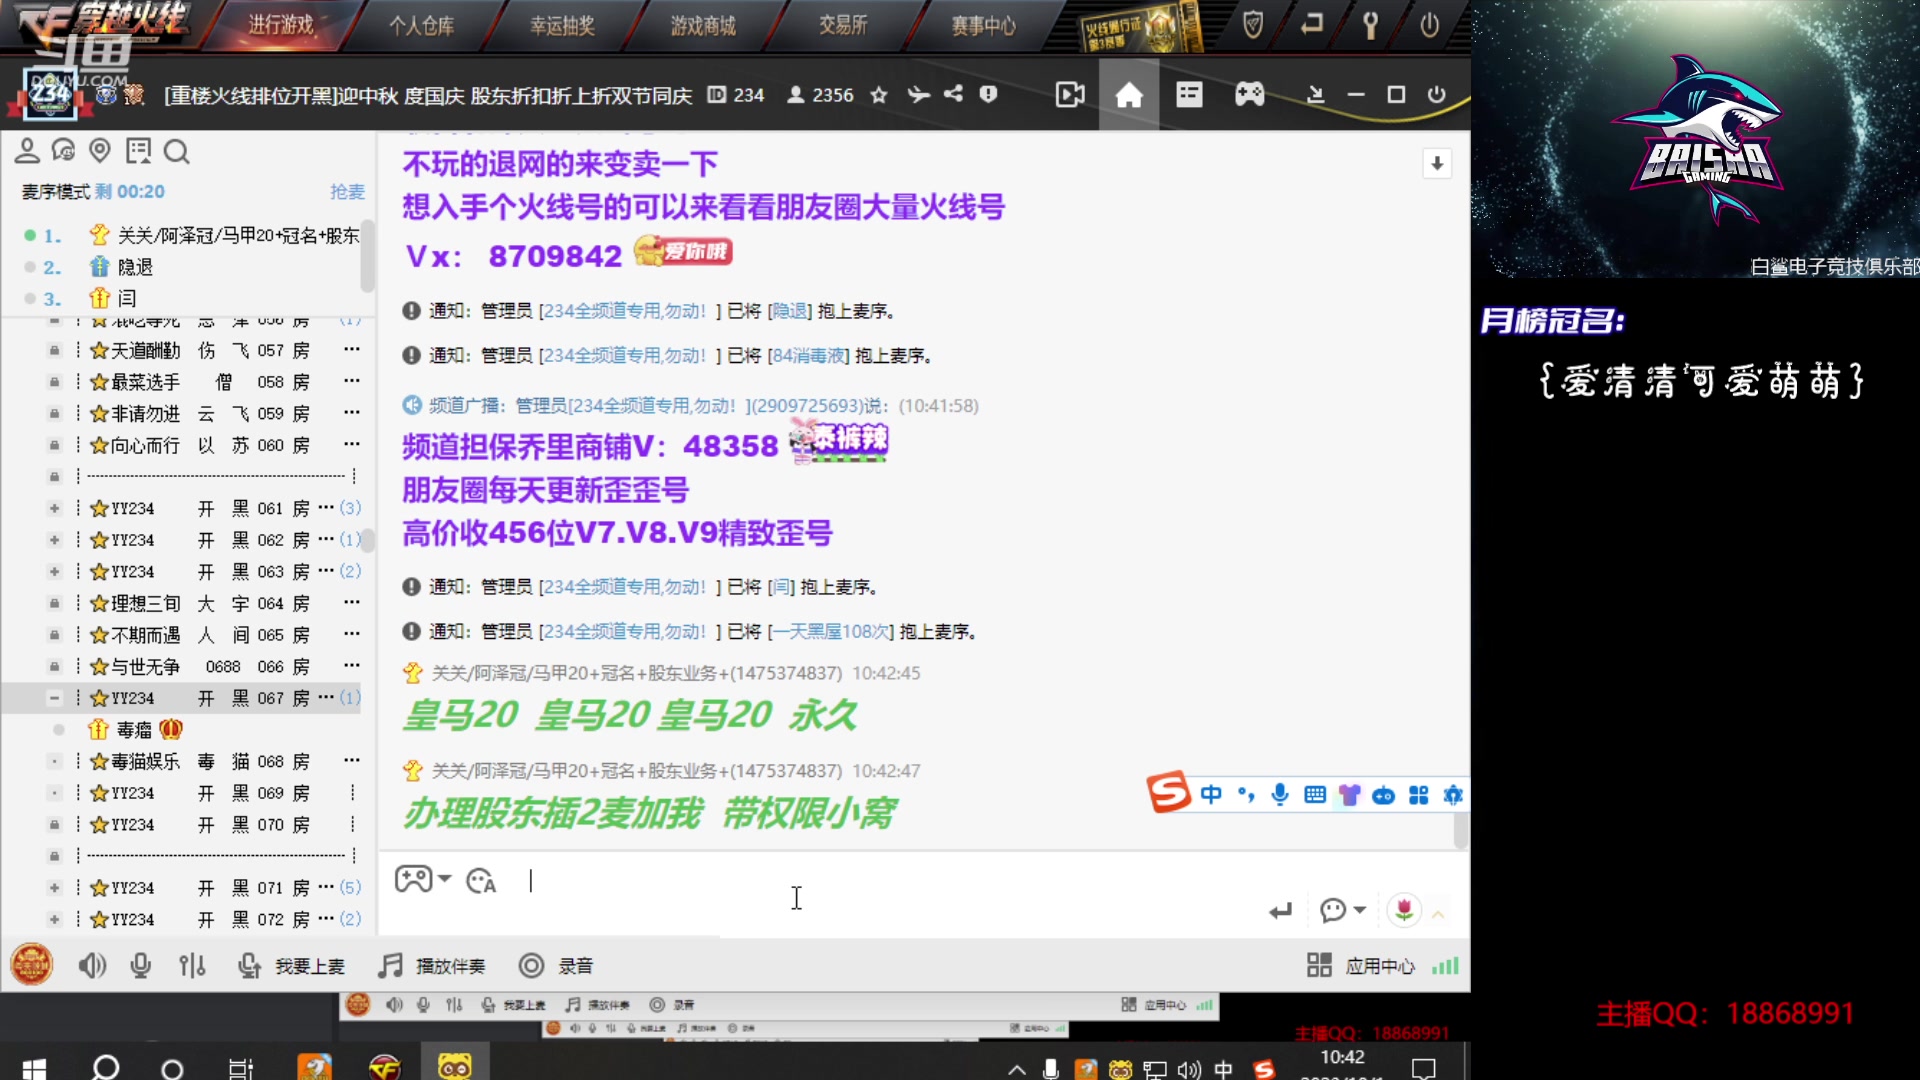Toggle the 录音 recording button
The image size is (1920, 1080).
point(556,966)
